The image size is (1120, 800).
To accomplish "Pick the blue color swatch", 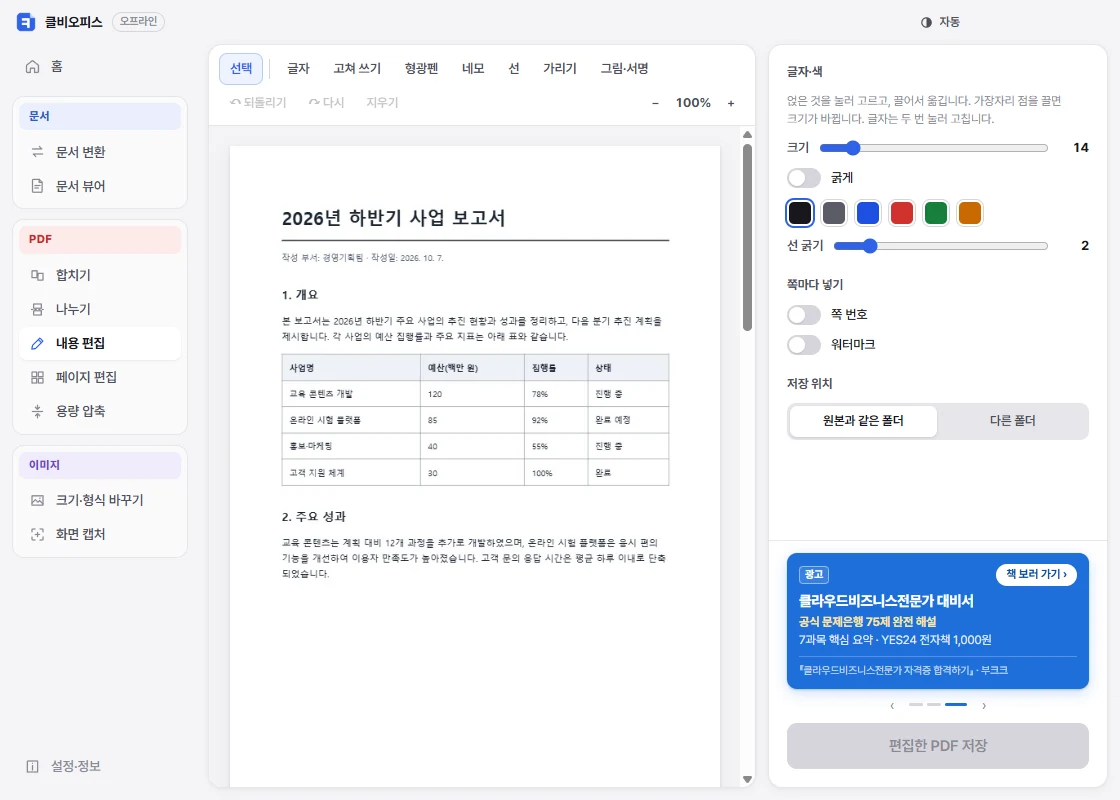I will pos(868,213).
